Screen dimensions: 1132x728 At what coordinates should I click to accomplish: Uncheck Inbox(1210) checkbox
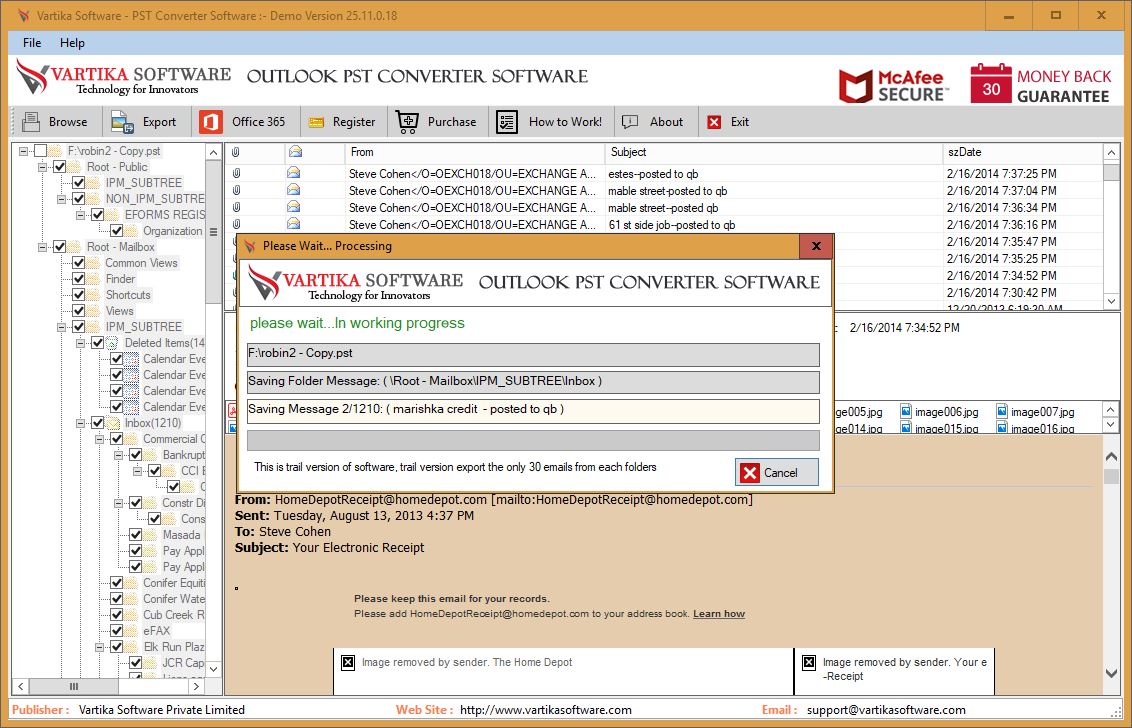click(x=97, y=423)
